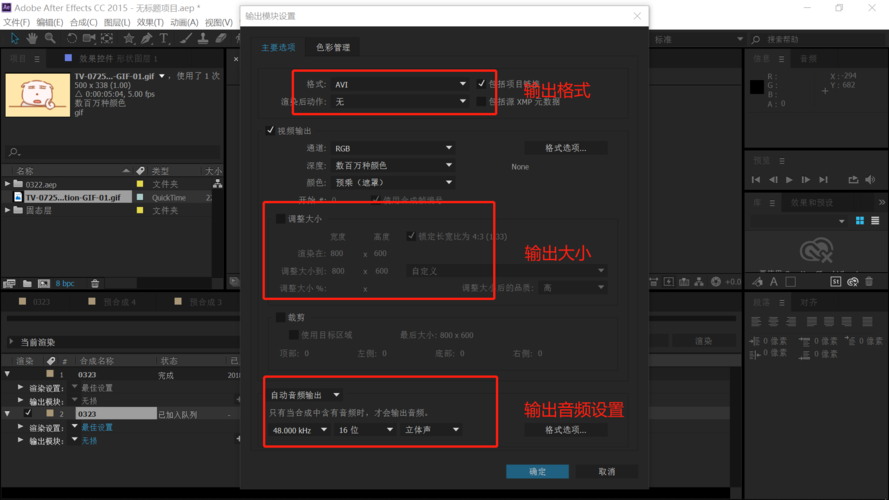Click trash delete icon in project panel

point(95,283)
